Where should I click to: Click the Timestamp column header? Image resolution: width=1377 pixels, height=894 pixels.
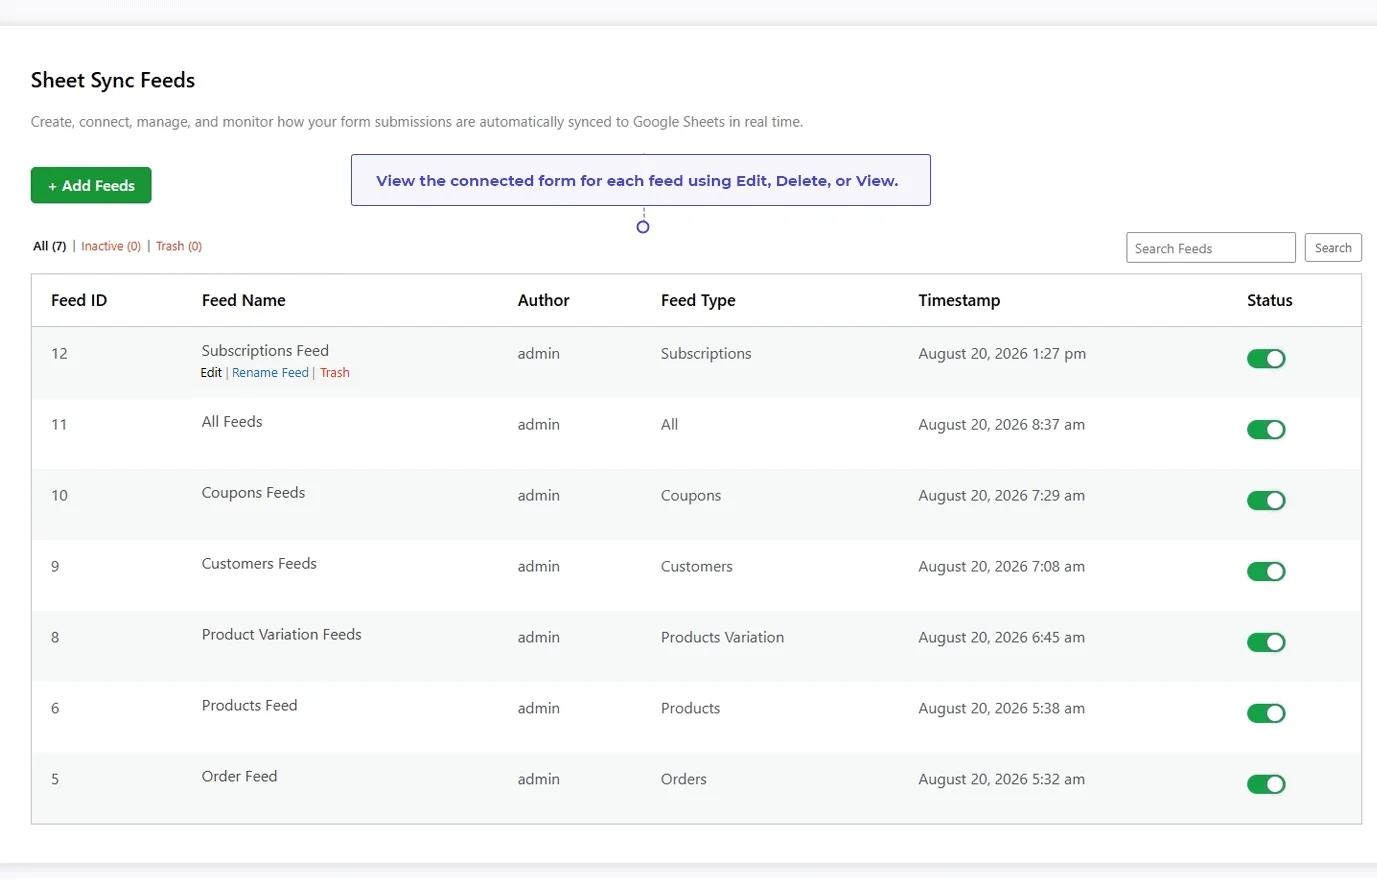coord(959,300)
